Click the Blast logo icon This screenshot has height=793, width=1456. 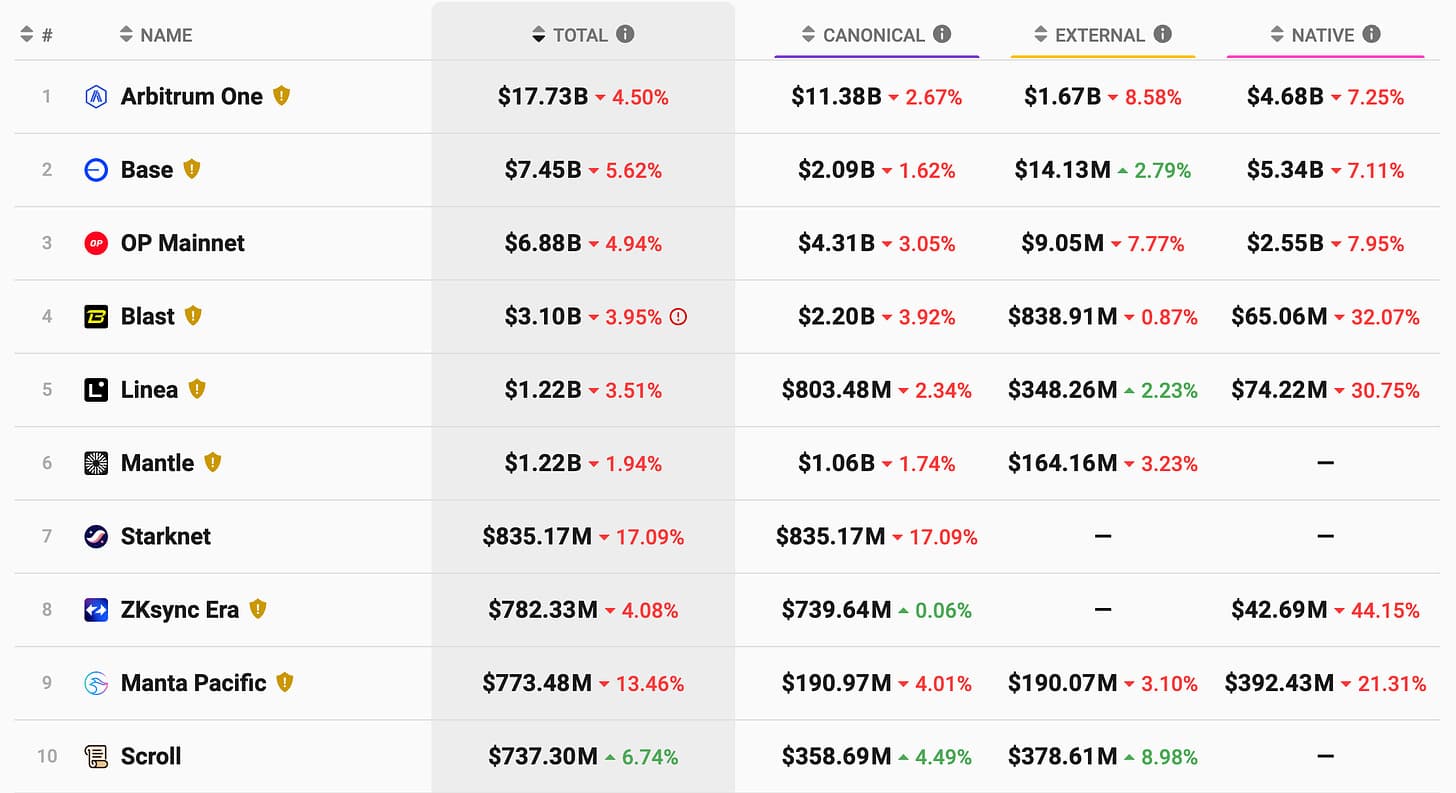click(x=96, y=317)
